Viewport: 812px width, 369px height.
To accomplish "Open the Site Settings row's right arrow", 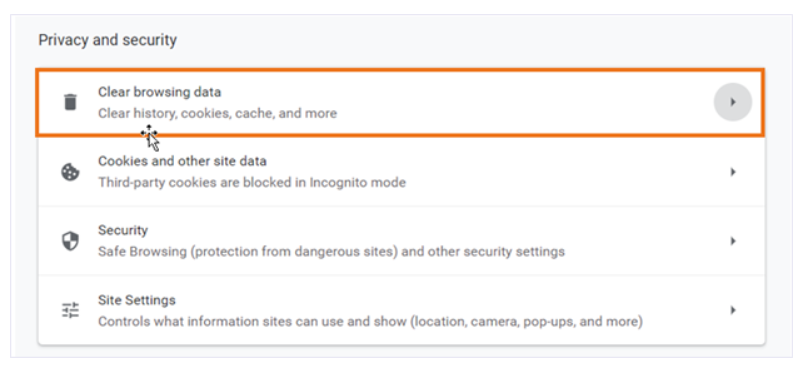I will [x=733, y=310].
